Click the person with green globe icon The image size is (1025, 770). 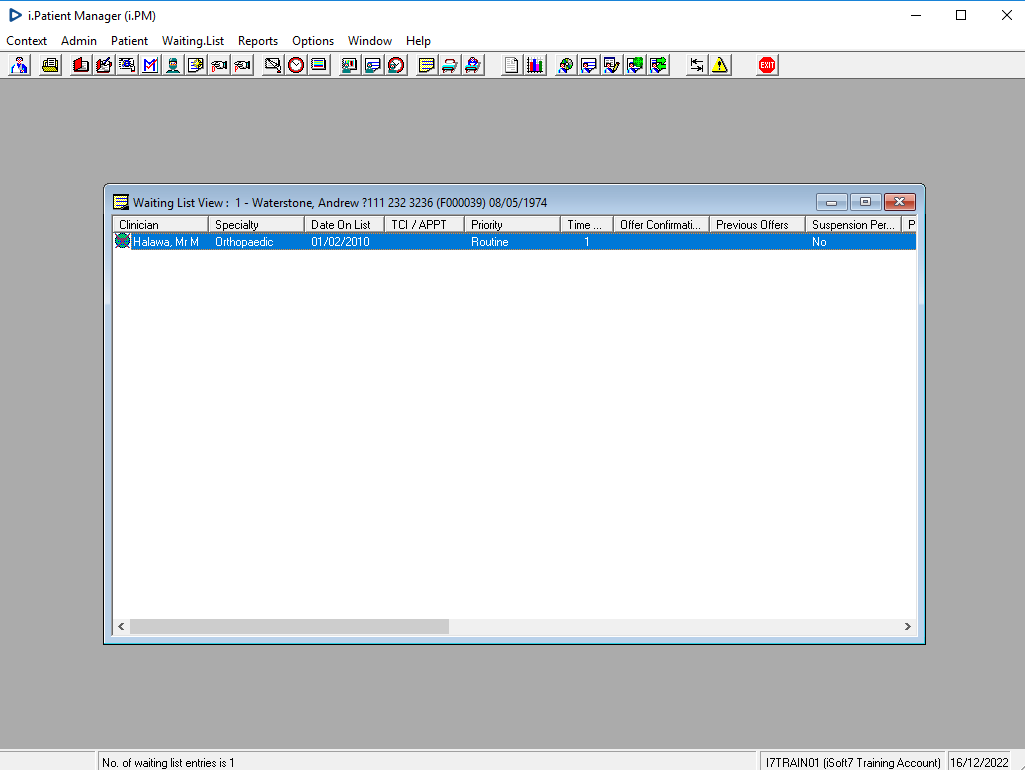[x=635, y=65]
